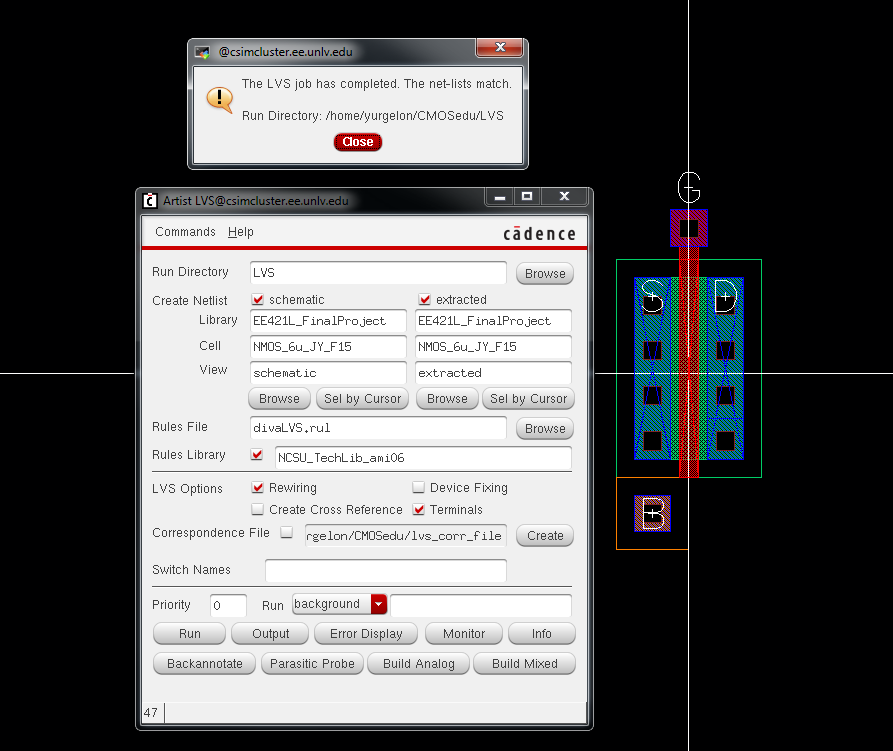The height and width of the screenshot is (751, 893).
Task: Click the Artist LVS window title icon
Action: tap(150, 200)
